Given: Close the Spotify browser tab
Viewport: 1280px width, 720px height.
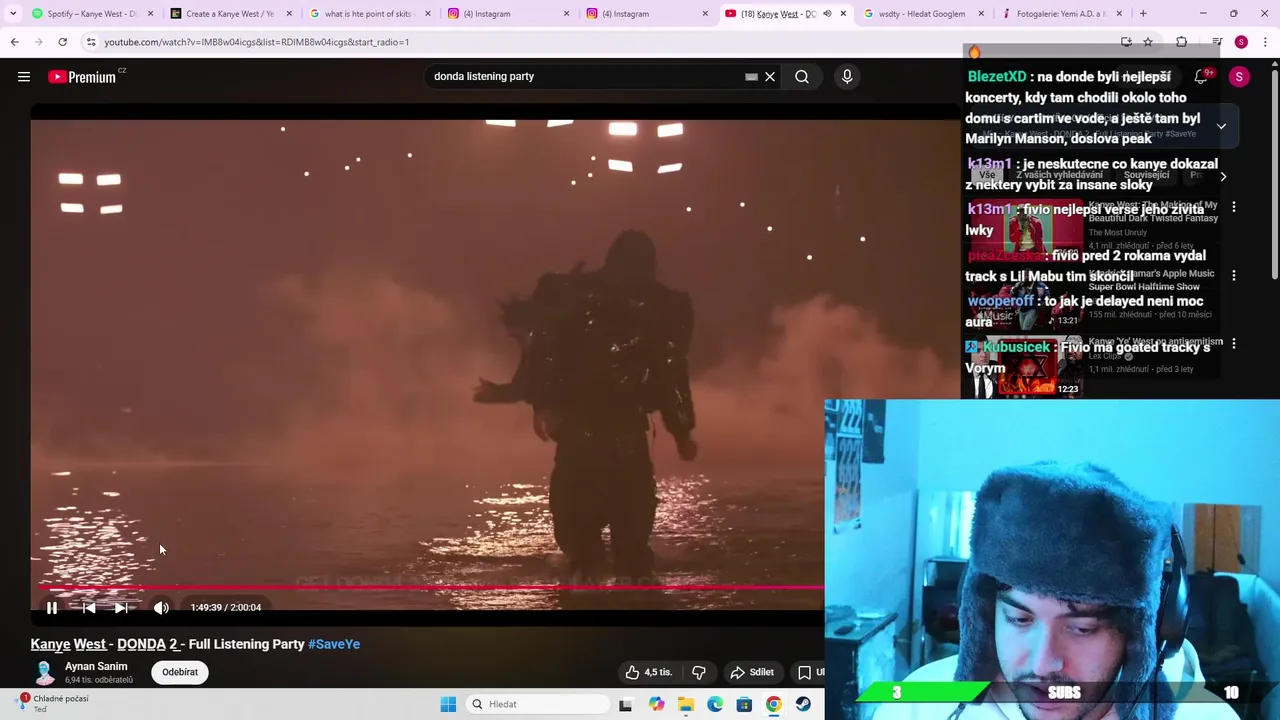Looking at the screenshot, I should pyautogui.click(x=150, y=14).
